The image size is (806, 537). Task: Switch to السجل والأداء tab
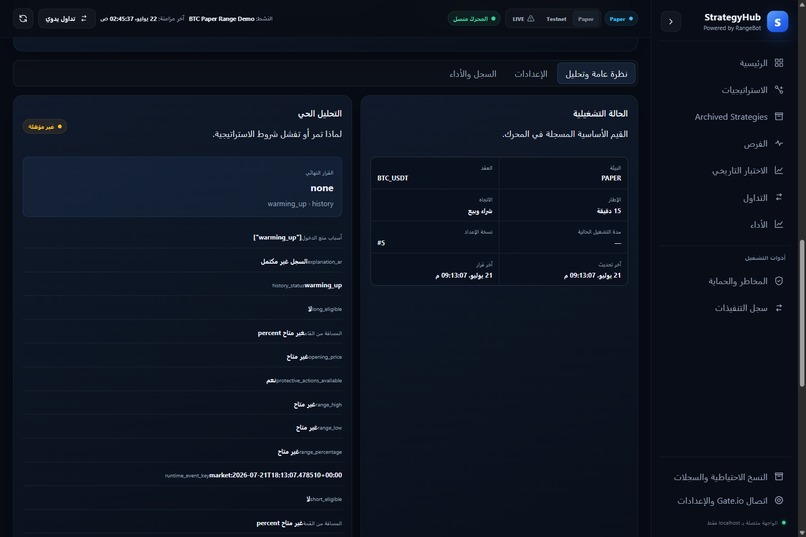473,73
